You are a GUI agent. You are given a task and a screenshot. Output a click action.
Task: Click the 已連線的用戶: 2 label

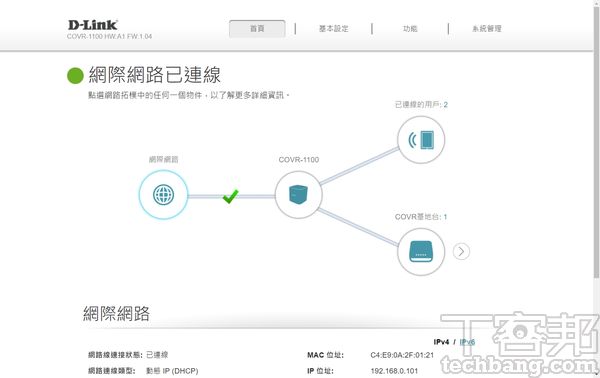pos(421,104)
